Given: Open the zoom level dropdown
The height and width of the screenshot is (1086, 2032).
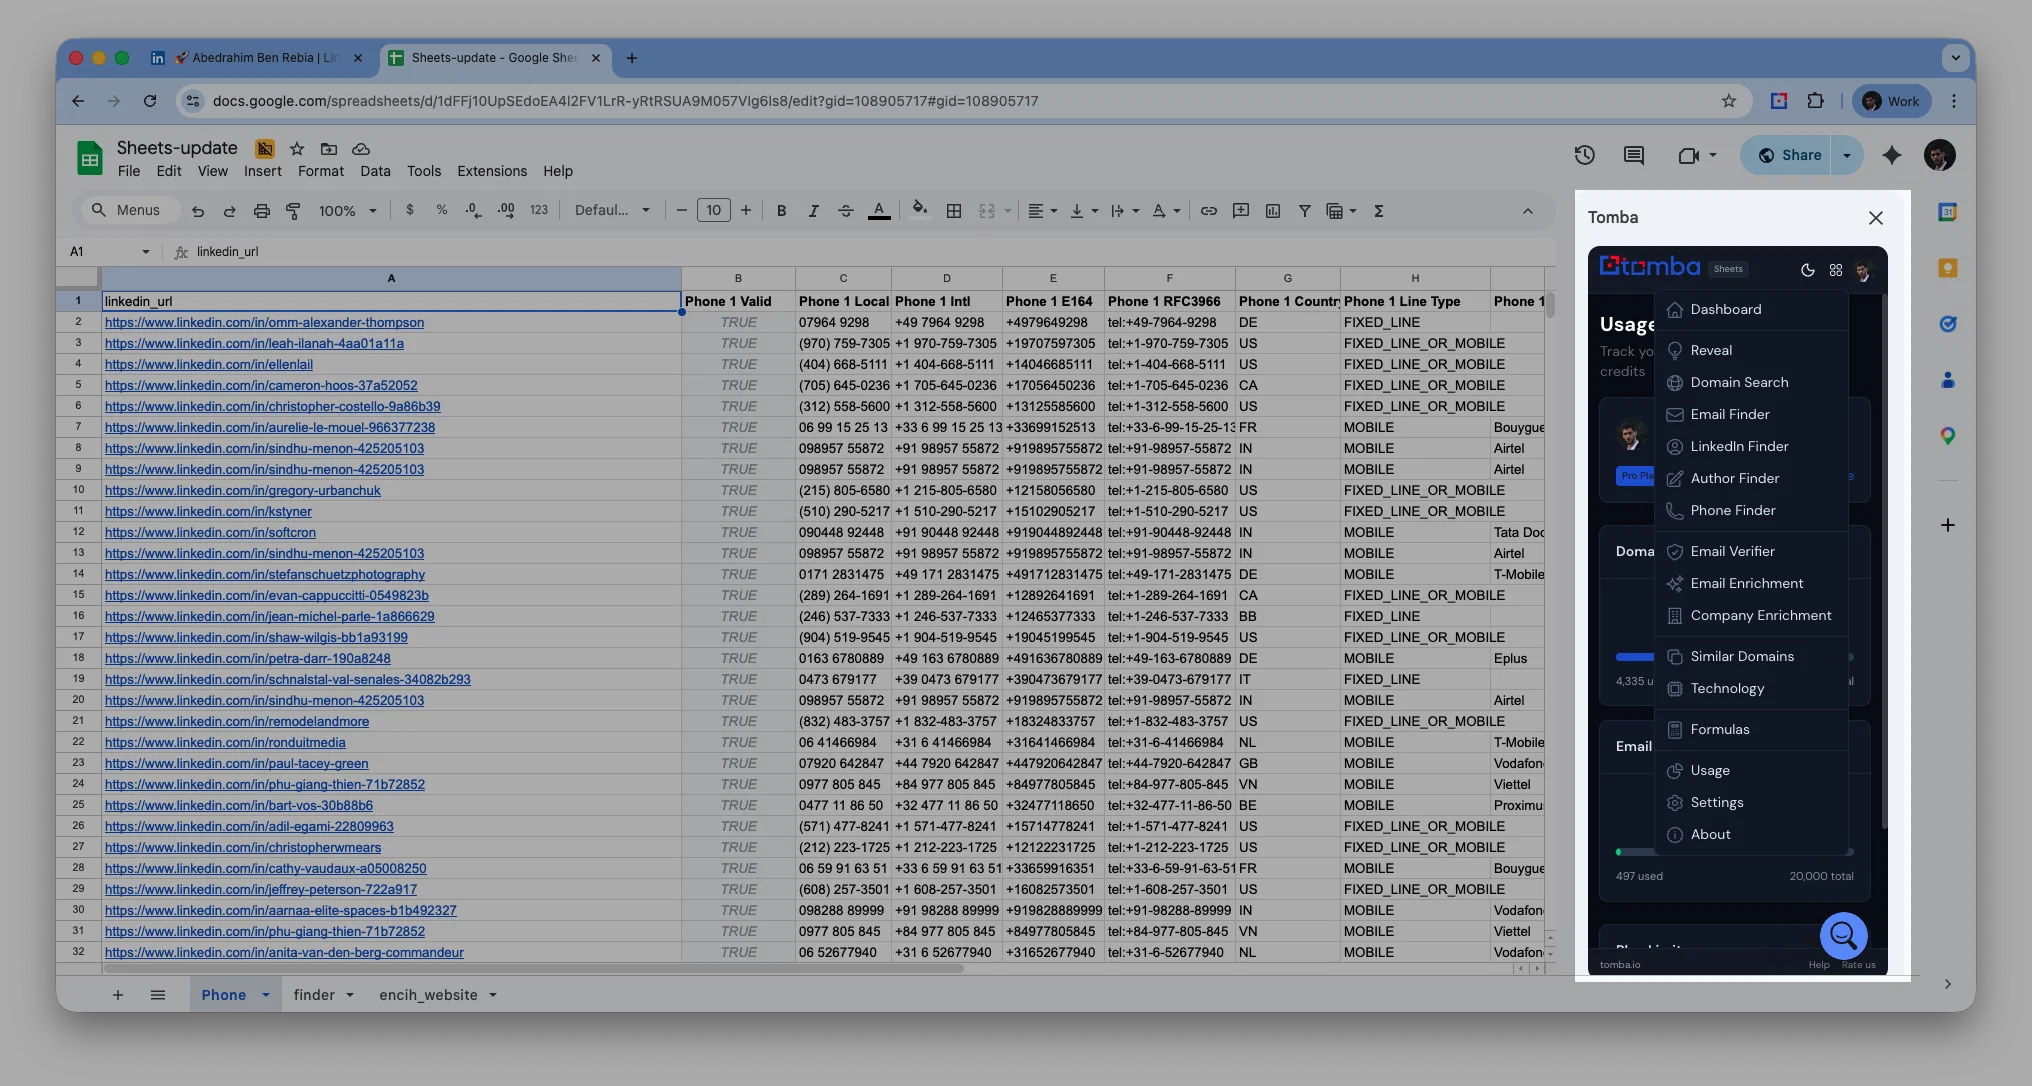Looking at the screenshot, I should tap(347, 211).
